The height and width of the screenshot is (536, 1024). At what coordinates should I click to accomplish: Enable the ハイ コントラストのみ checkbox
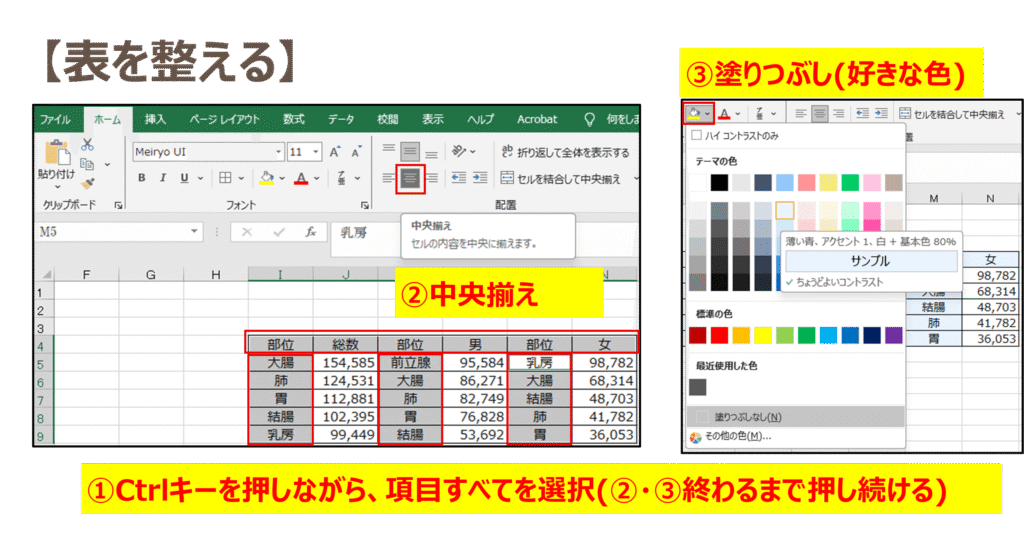[x=696, y=135]
